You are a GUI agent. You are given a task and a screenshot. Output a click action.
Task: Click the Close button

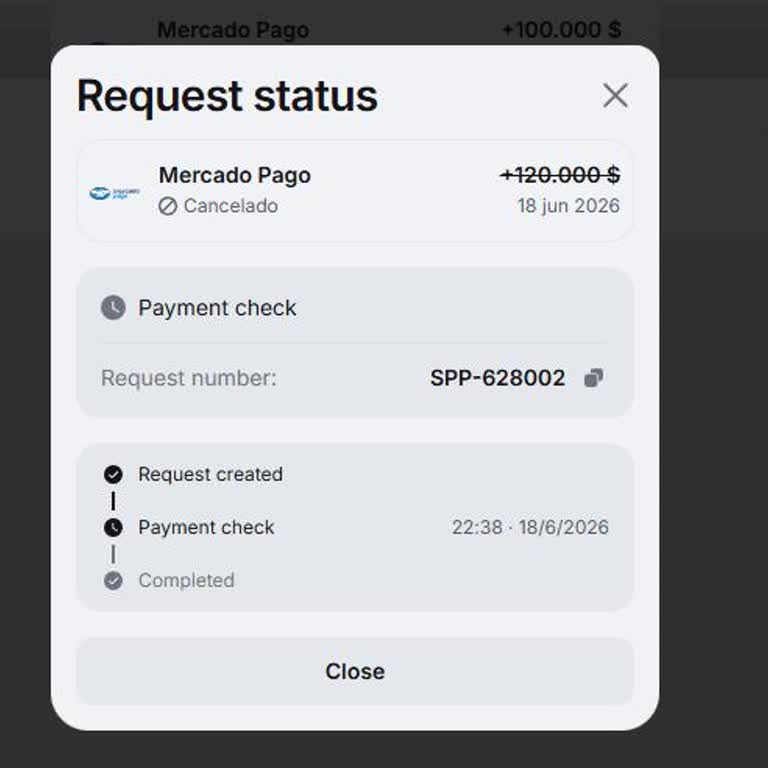355,671
